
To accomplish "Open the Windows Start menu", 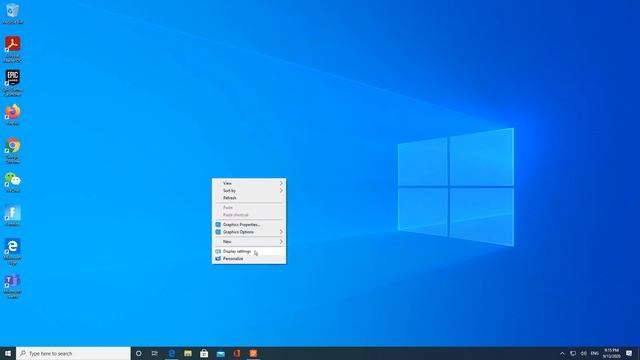I will click(8, 353).
